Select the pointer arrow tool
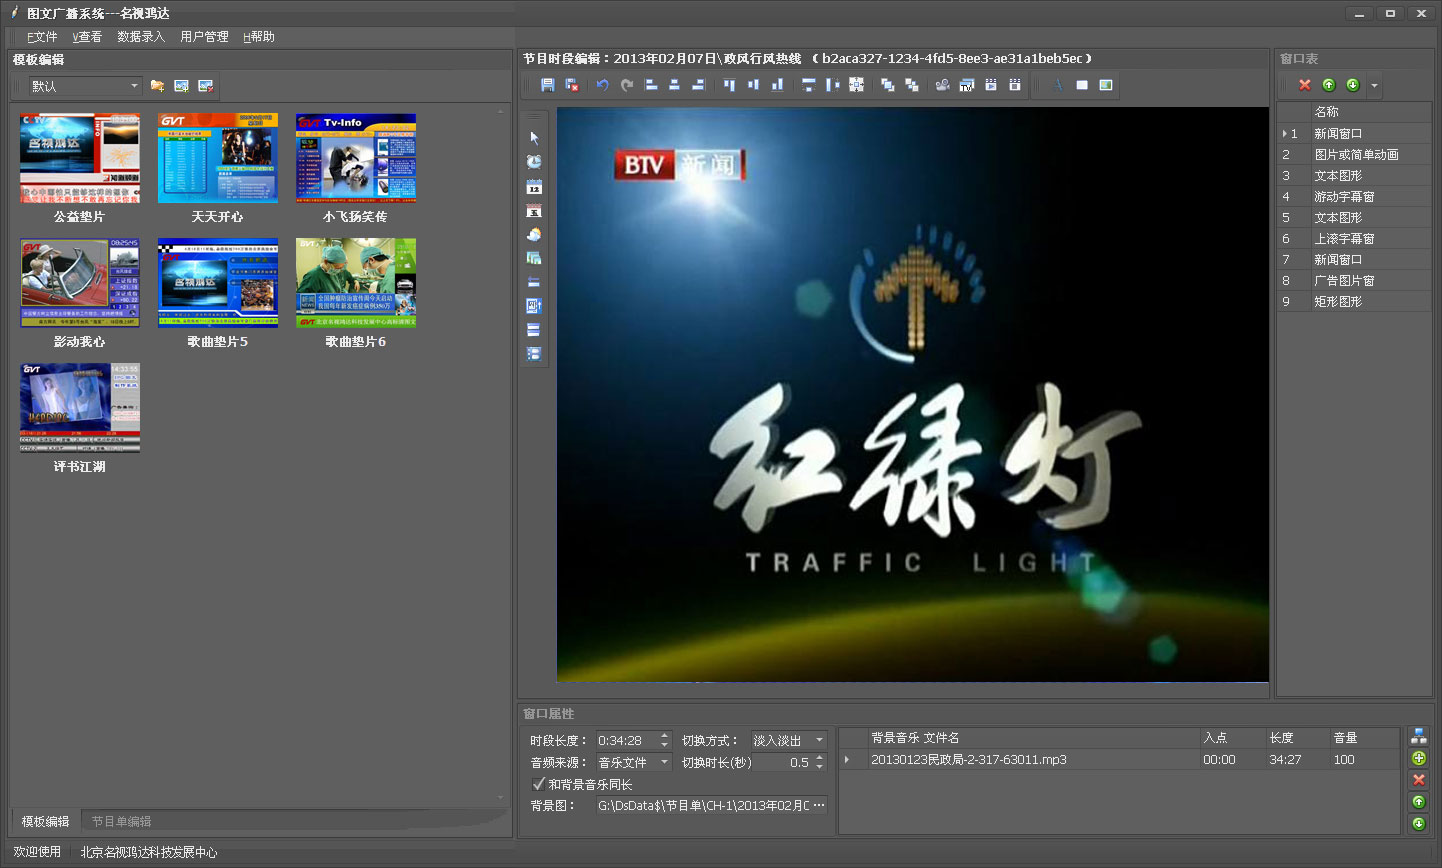Viewport: 1442px width, 868px height. pyautogui.click(x=534, y=138)
